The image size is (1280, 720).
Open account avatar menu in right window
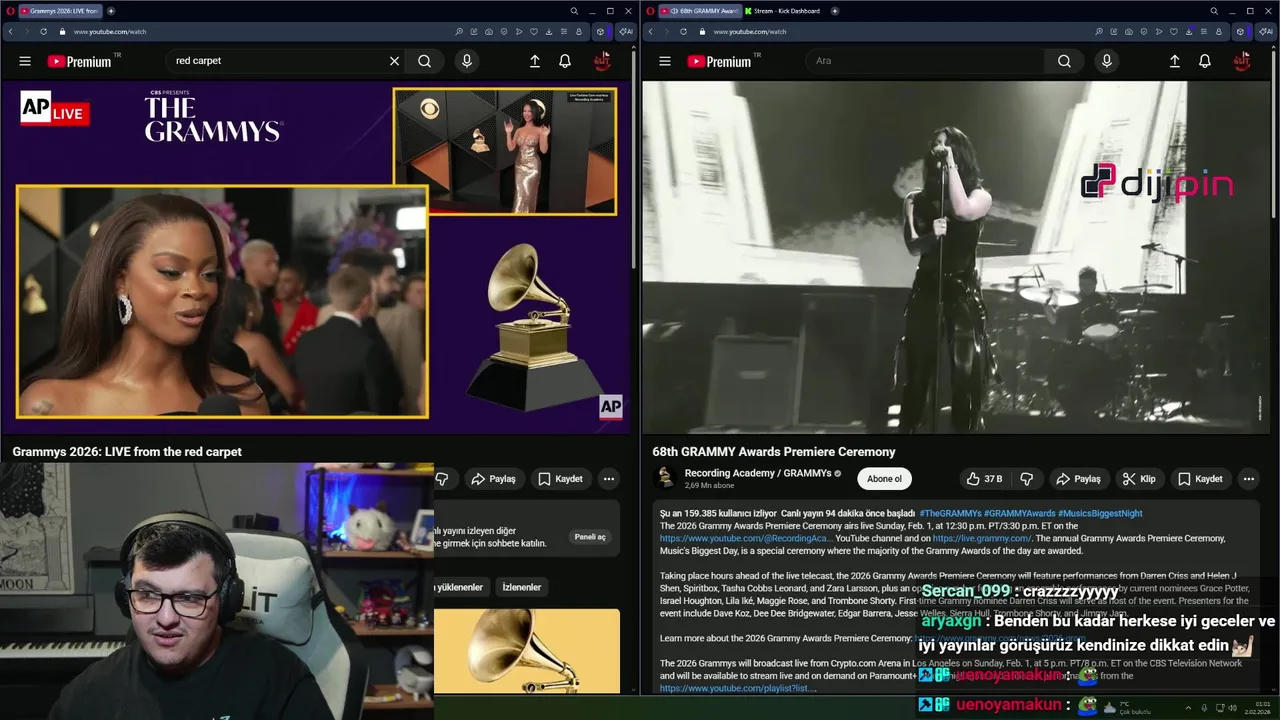point(1242,61)
